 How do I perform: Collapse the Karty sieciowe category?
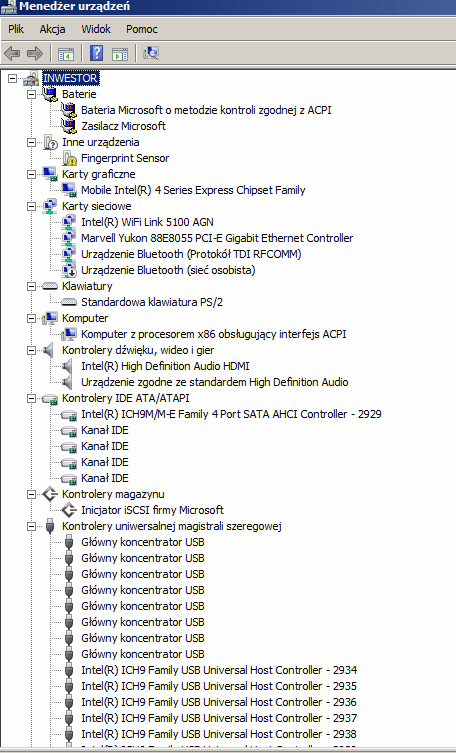(x=31, y=206)
